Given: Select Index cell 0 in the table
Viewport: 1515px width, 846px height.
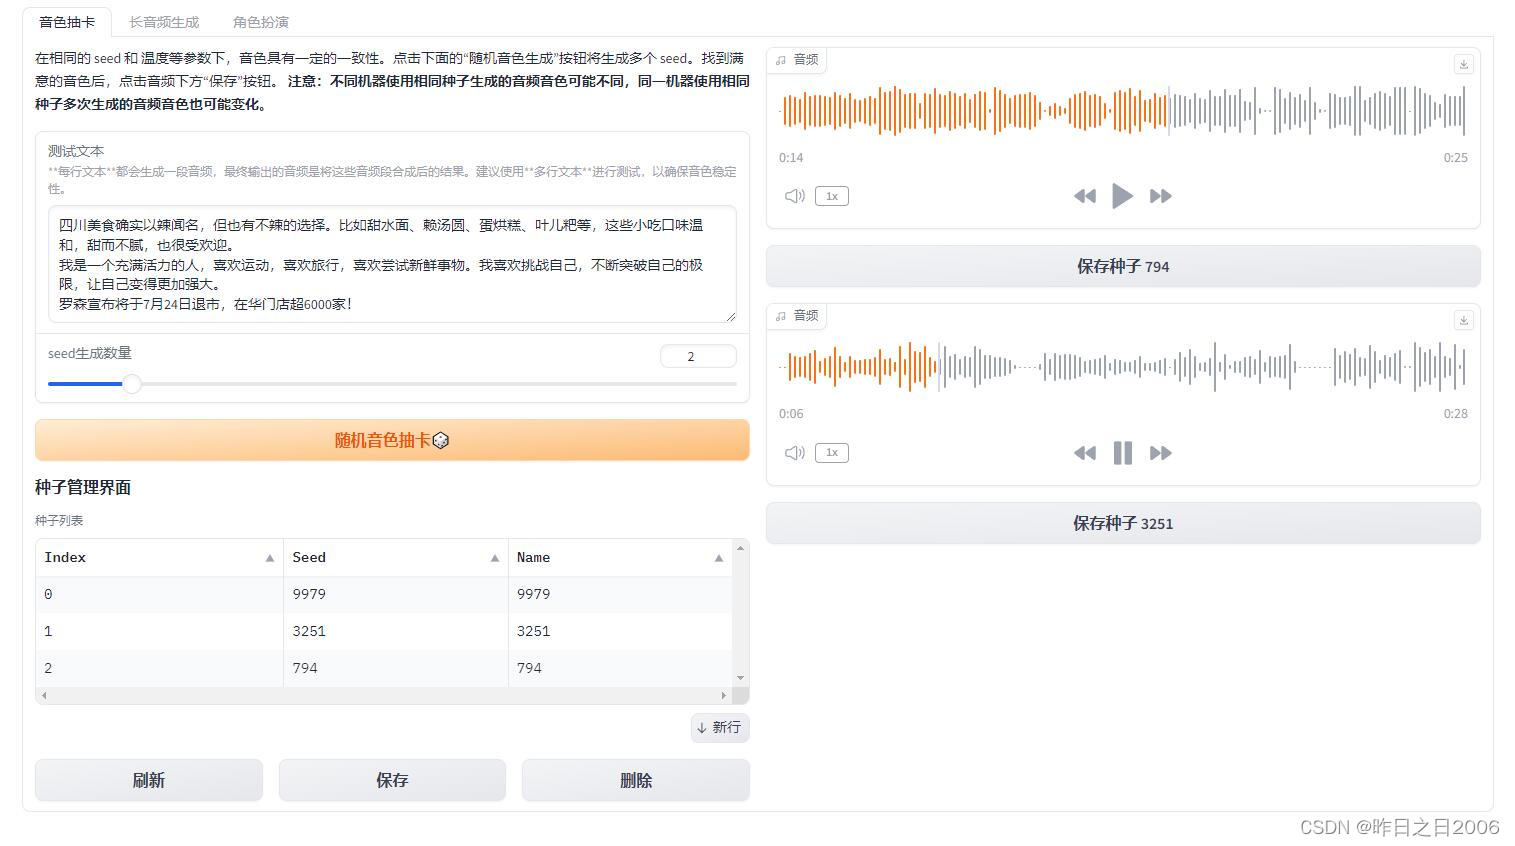Looking at the screenshot, I should click(160, 594).
